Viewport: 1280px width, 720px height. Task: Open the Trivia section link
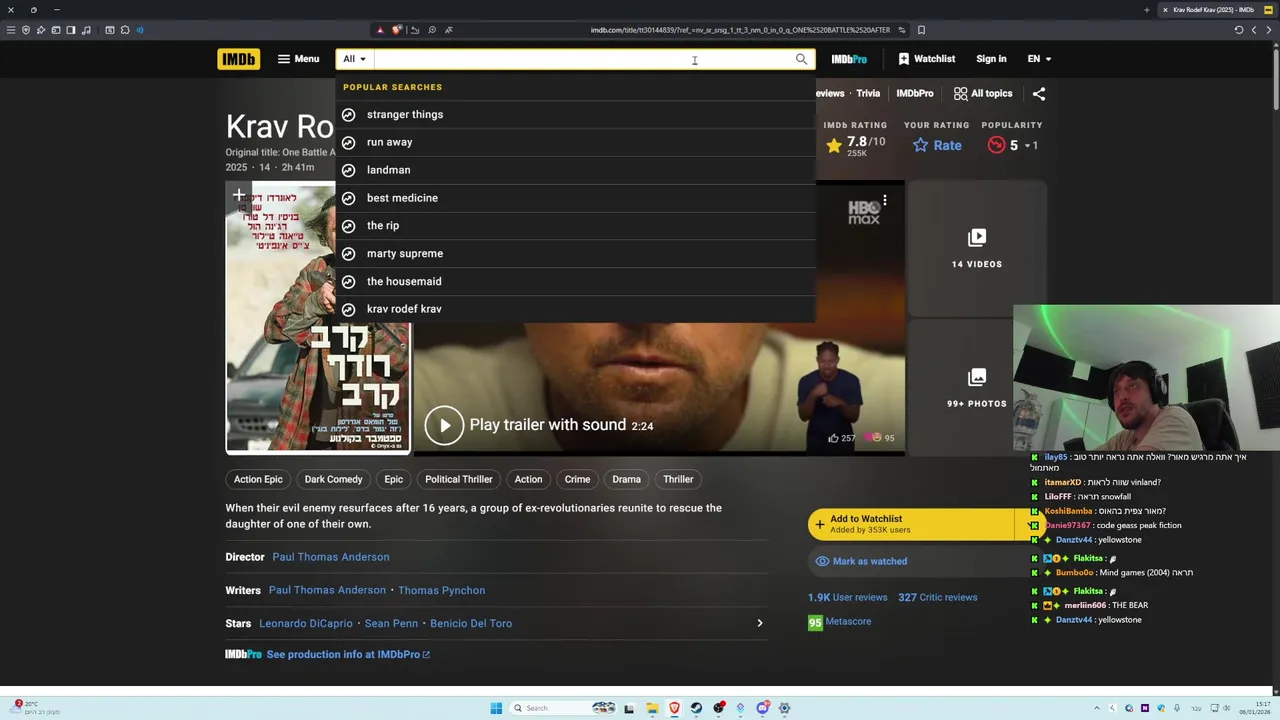[868, 93]
